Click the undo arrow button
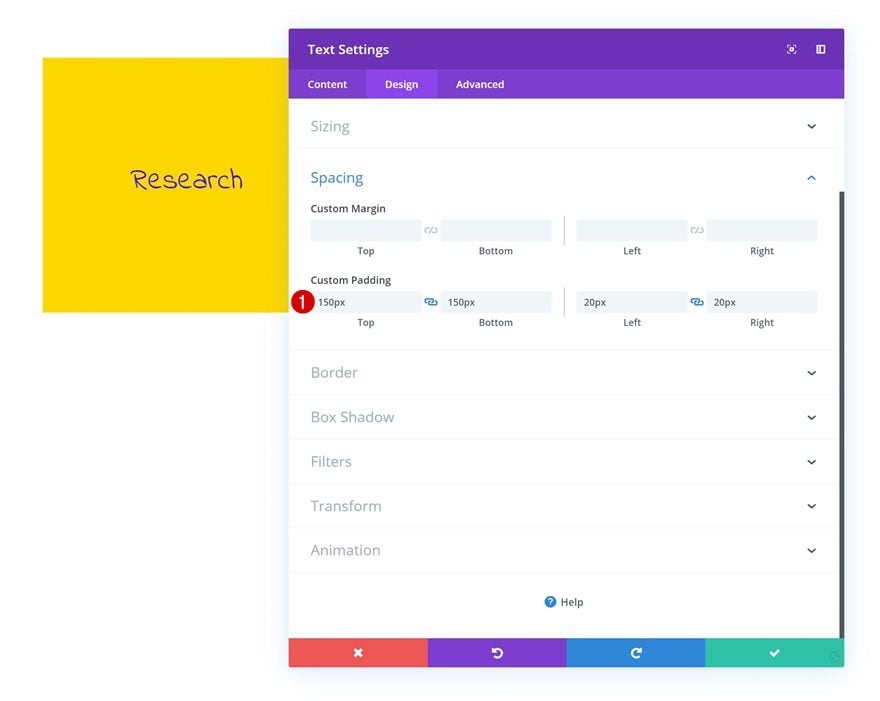 [x=497, y=653]
